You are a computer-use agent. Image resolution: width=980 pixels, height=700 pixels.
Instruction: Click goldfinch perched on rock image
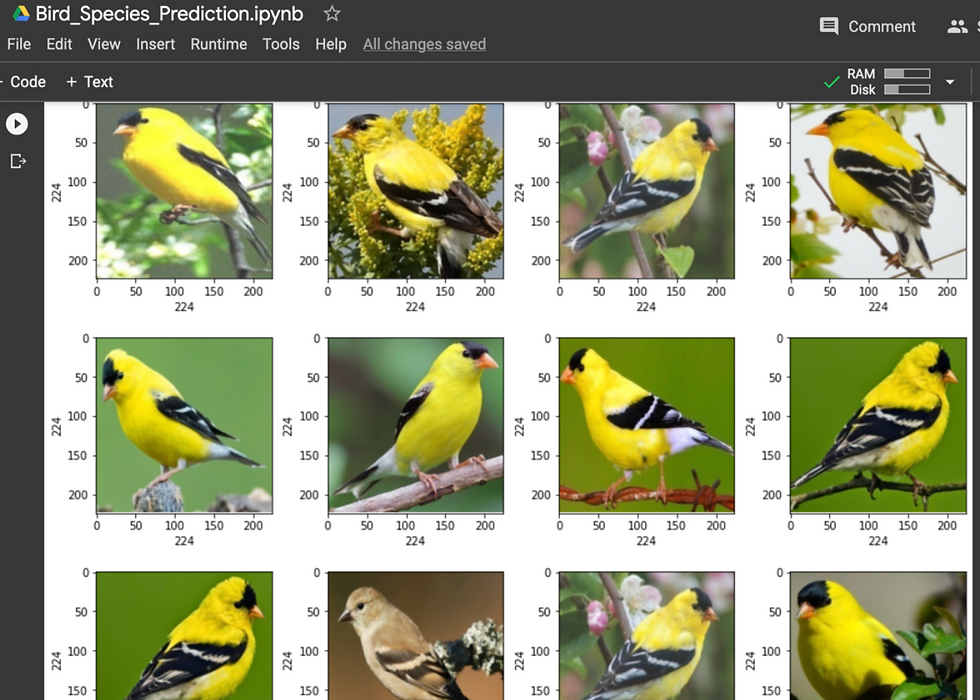click(x=184, y=426)
